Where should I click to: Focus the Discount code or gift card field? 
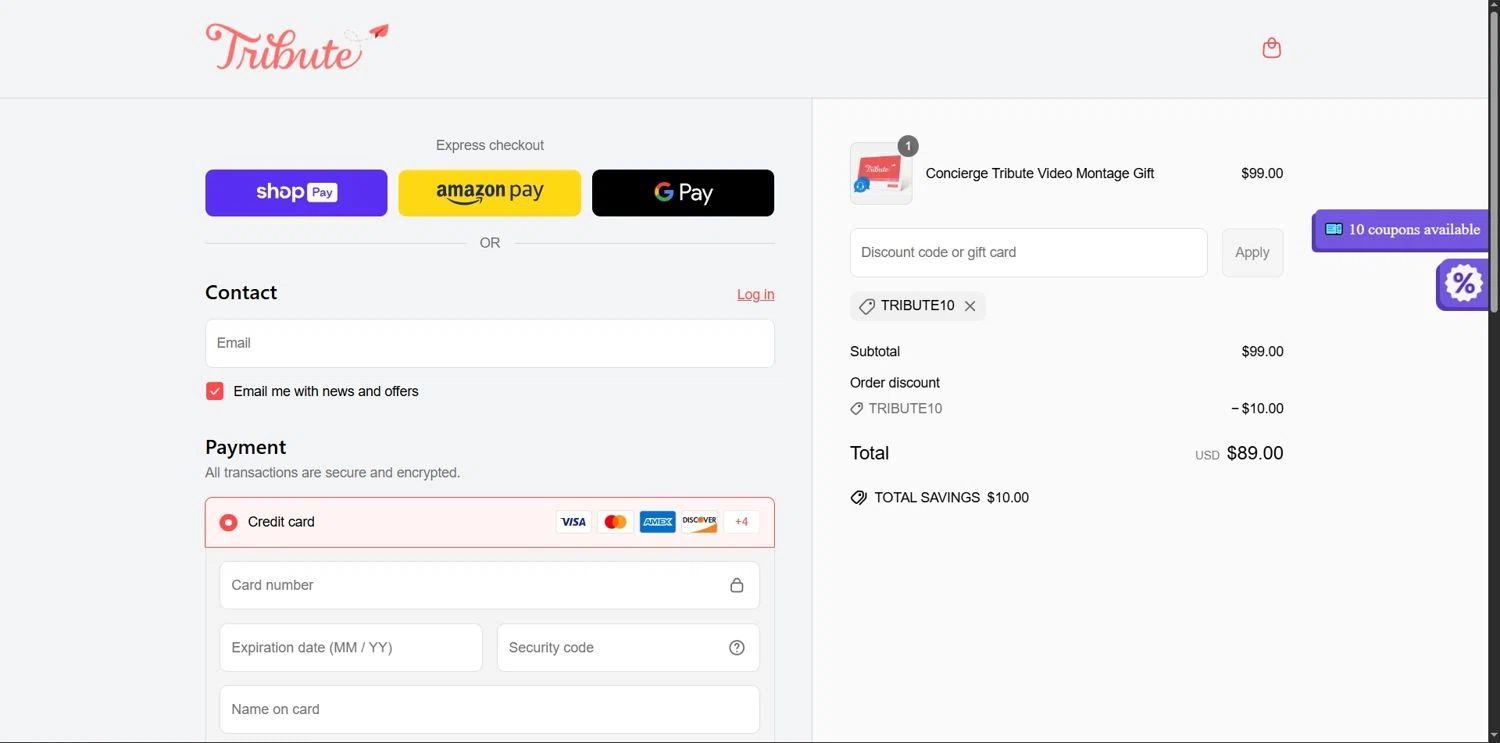tap(1029, 253)
